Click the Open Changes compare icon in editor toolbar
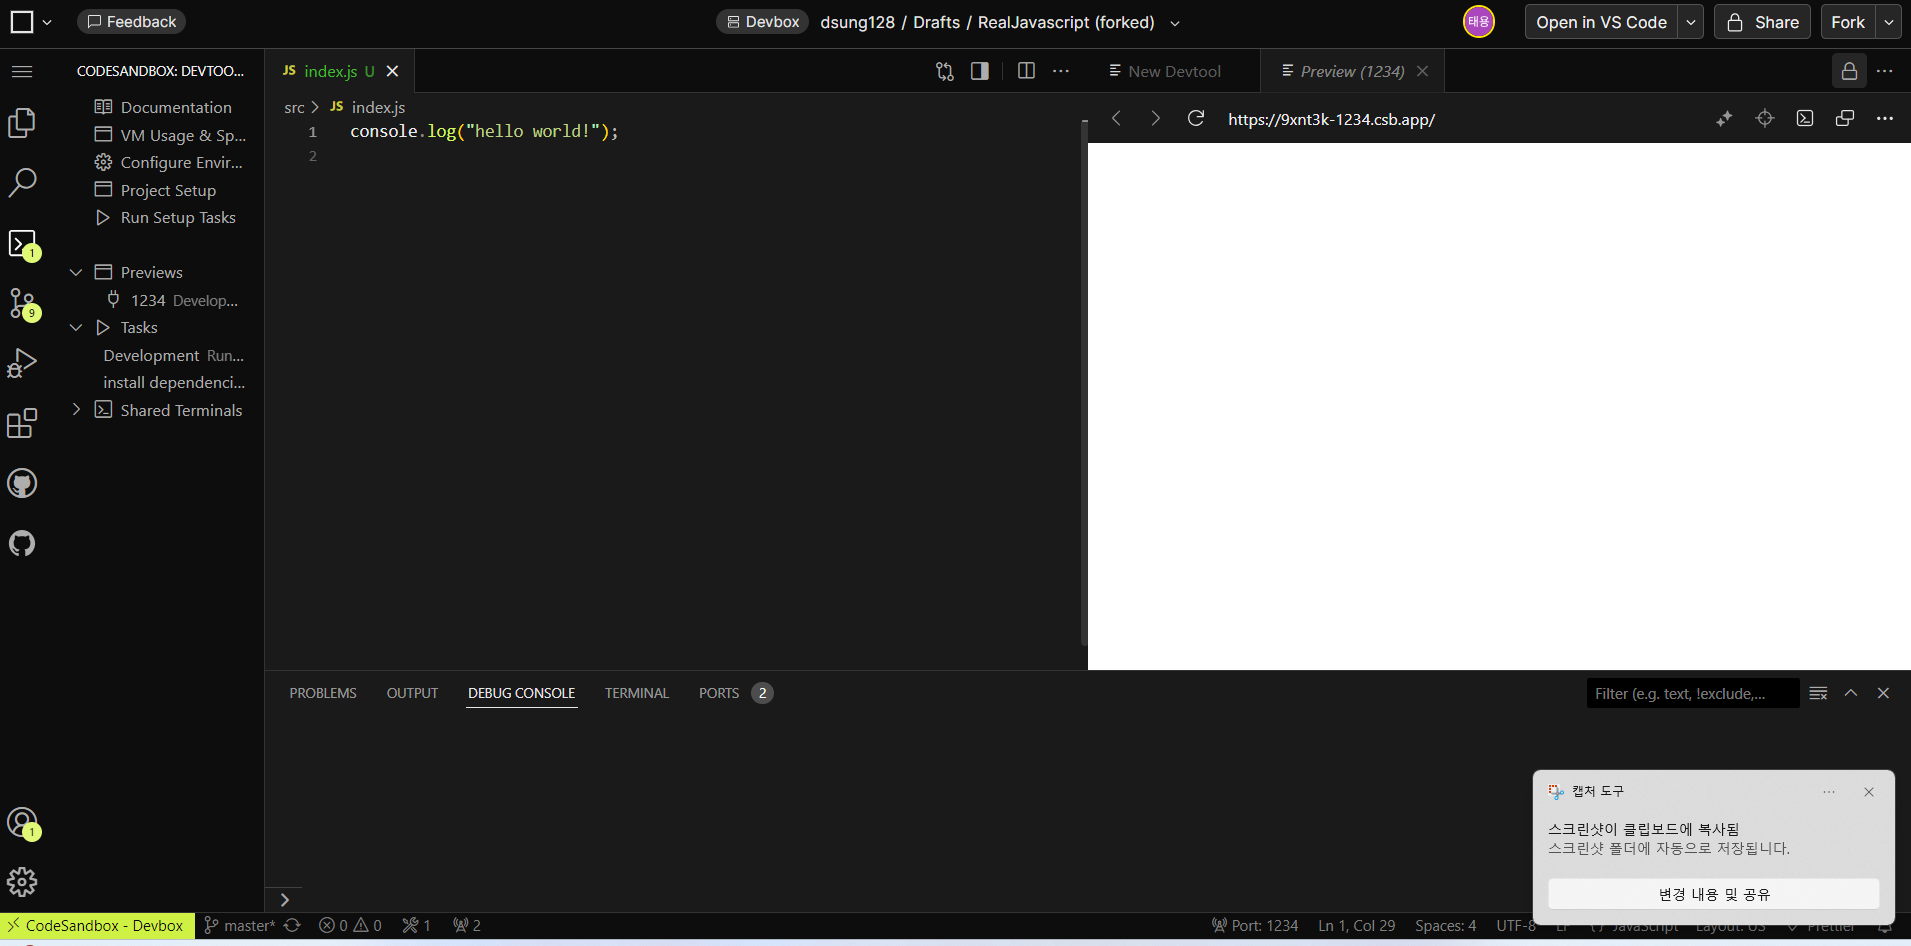This screenshot has width=1911, height=946. click(x=945, y=71)
